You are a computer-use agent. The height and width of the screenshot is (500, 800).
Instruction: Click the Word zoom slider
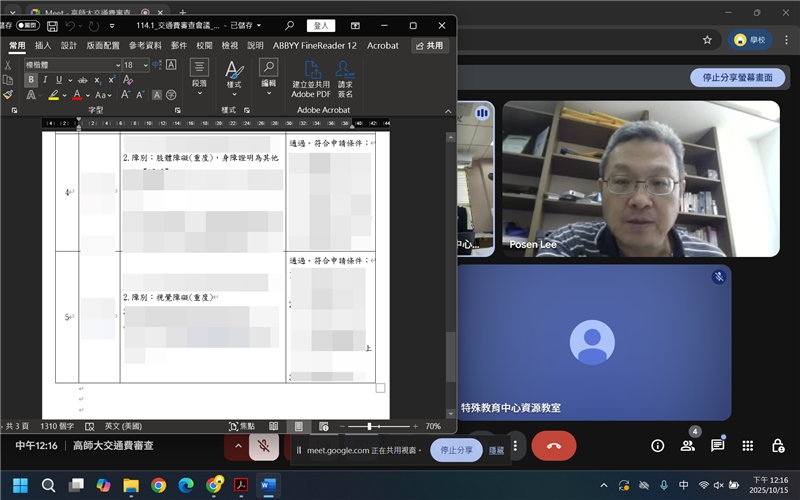coord(369,426)
